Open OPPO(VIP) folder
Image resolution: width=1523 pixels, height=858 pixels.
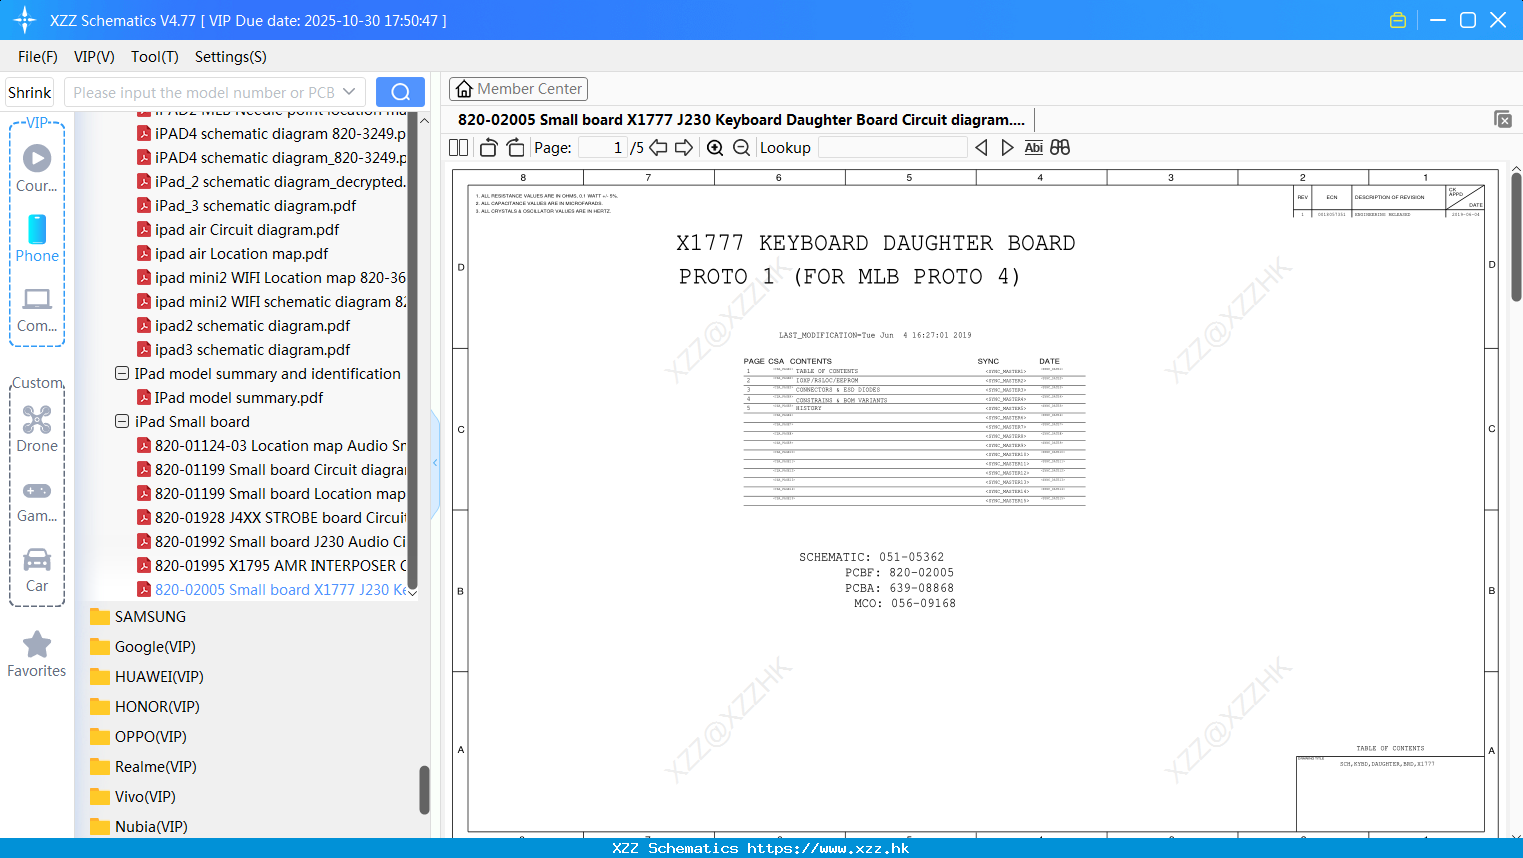point(138,737)
